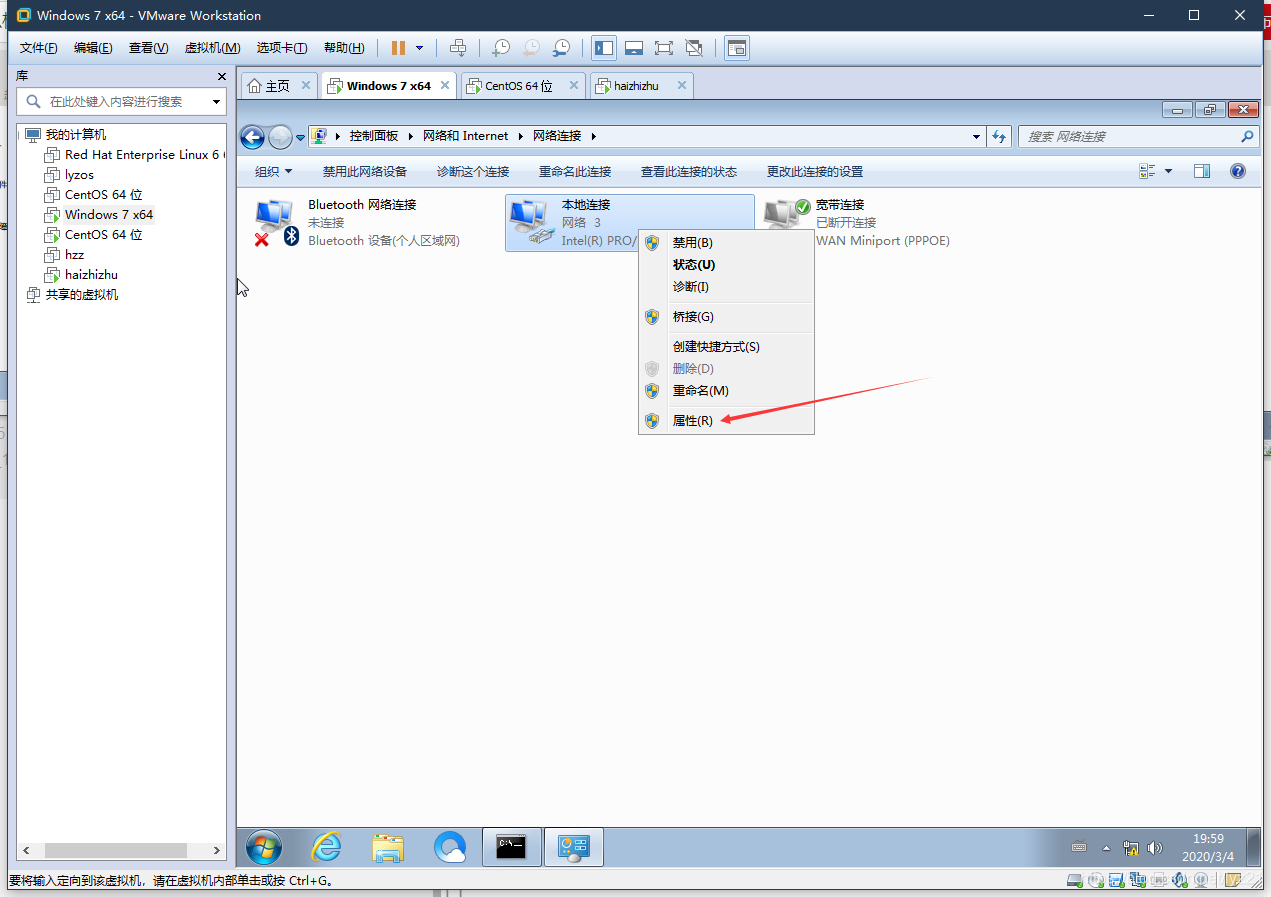The width and height of the screenshot is (1271, 897).
Task: Click the library scrollbar right arrow
Action: coord(218,850)
